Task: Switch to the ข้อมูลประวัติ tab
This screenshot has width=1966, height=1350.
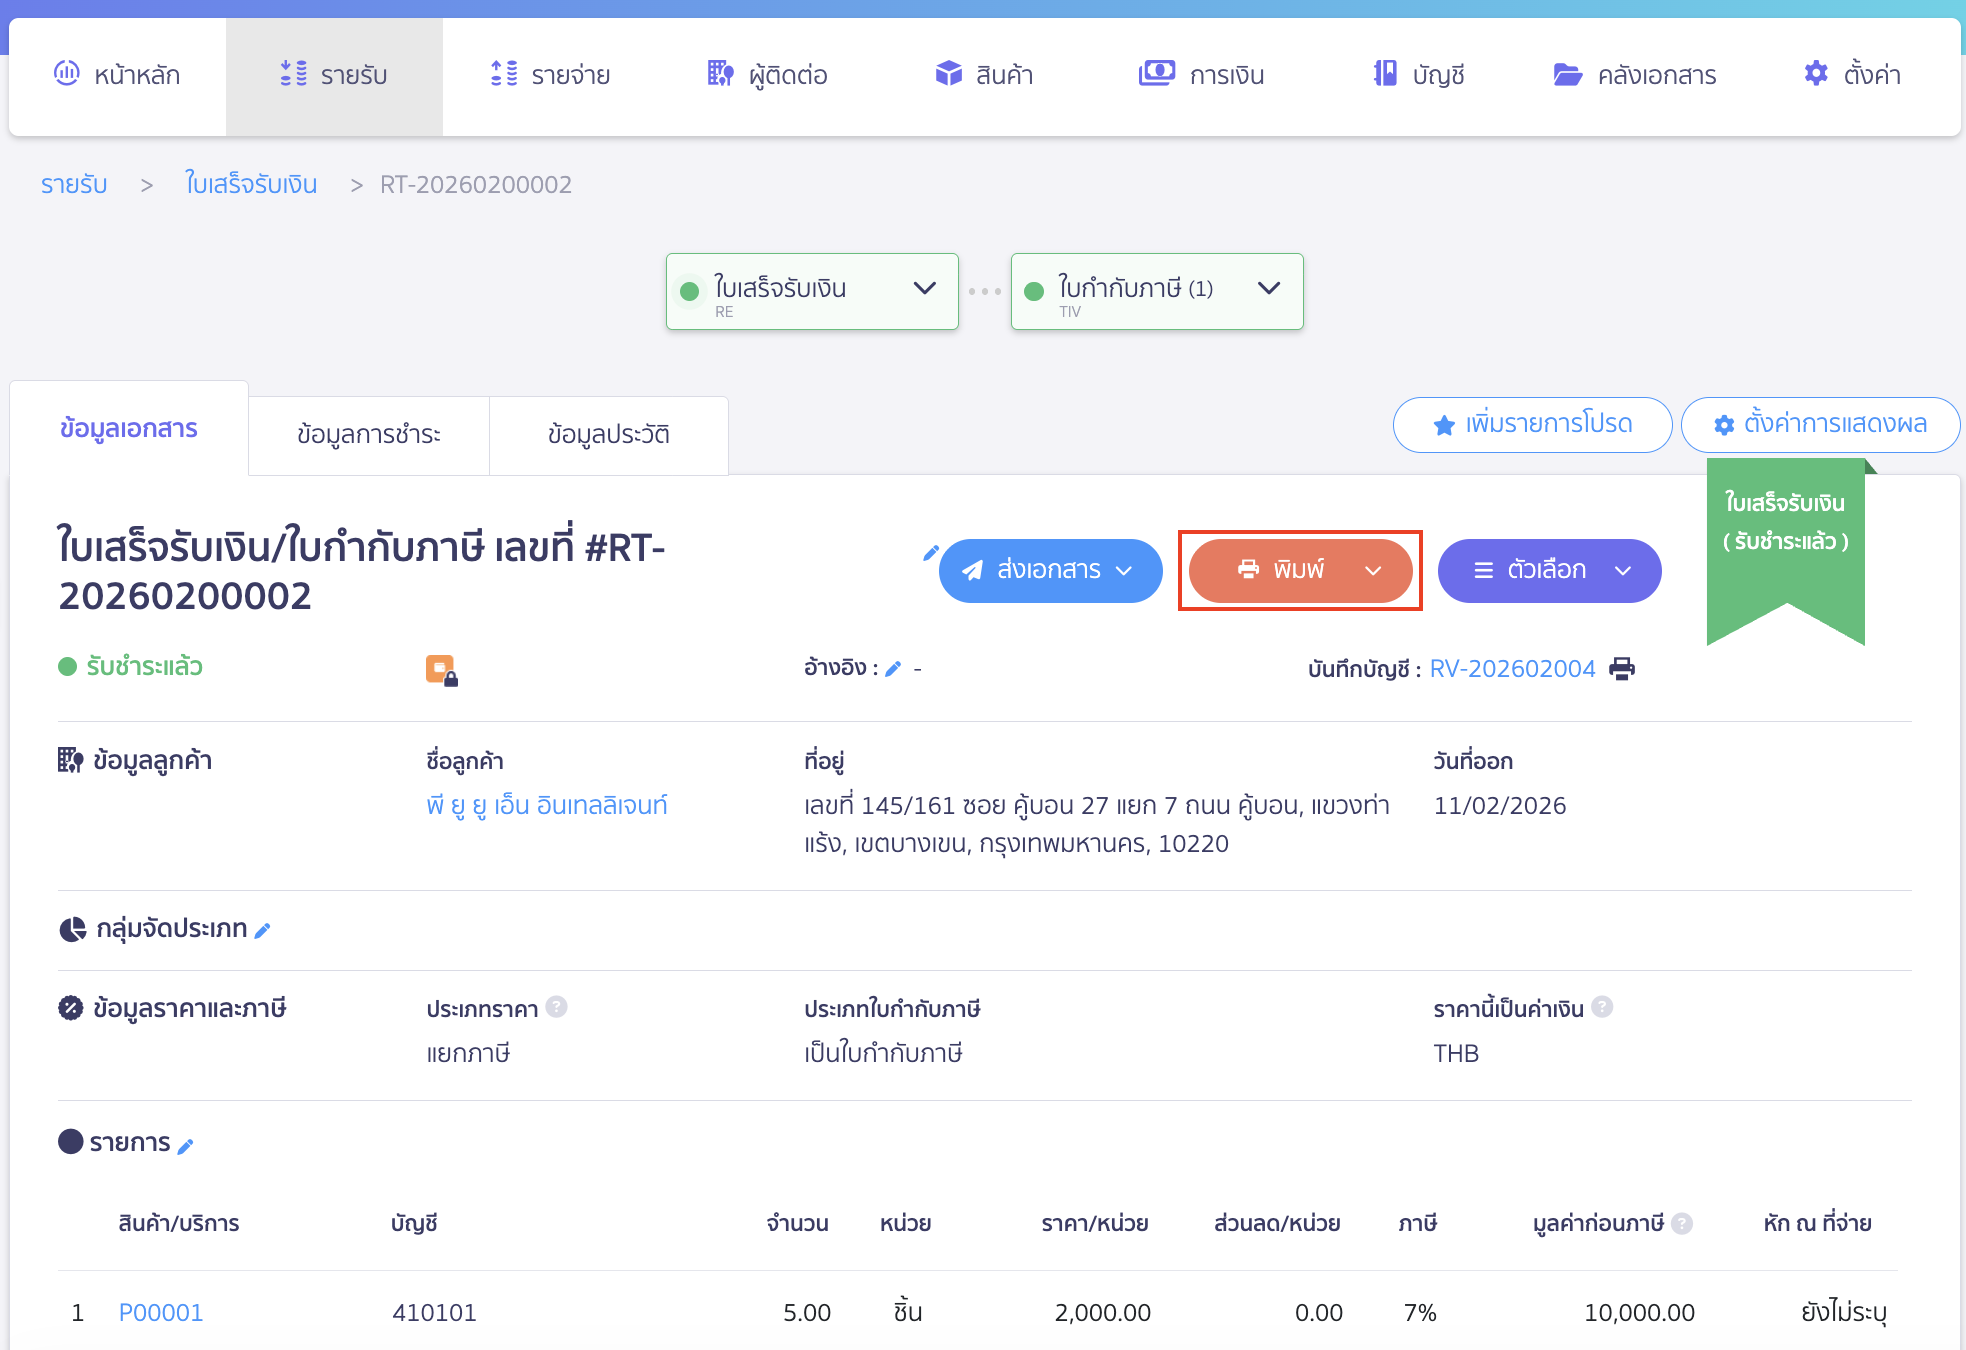Action: [608, 435]
